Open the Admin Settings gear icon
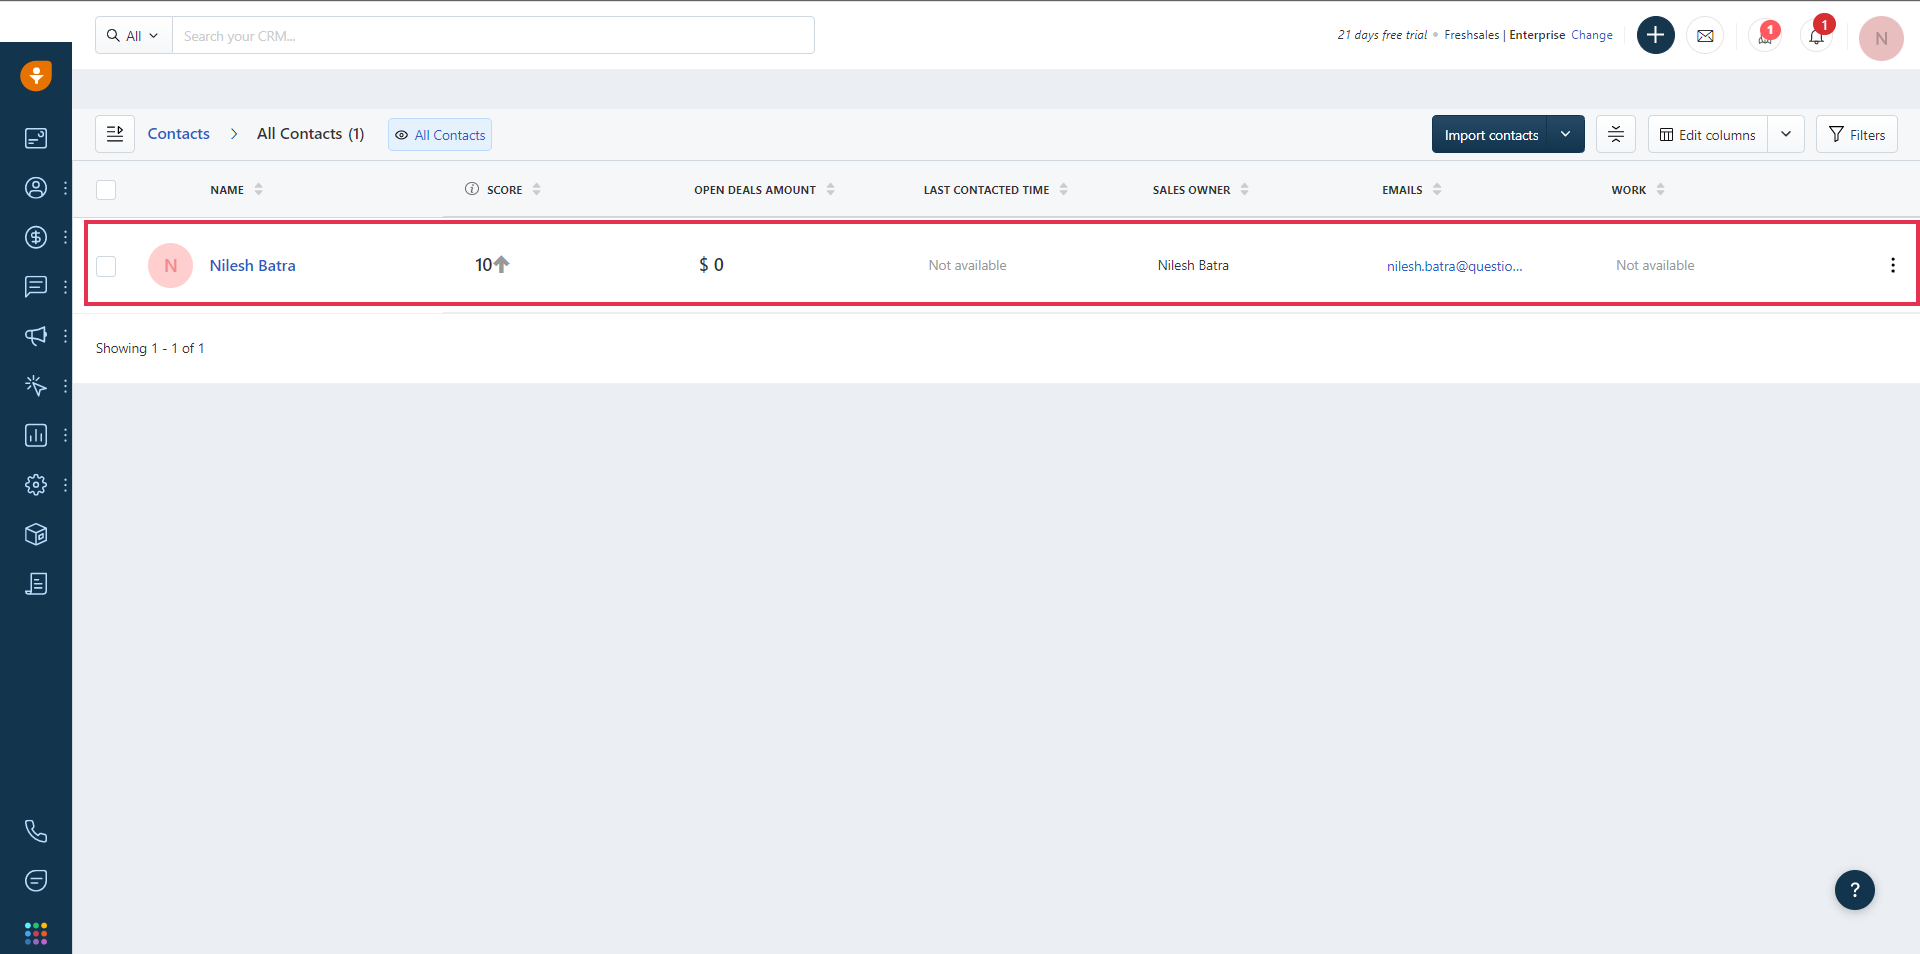Image resolution: width=1920 pixels, height=954 pixels. click(36, 485)
